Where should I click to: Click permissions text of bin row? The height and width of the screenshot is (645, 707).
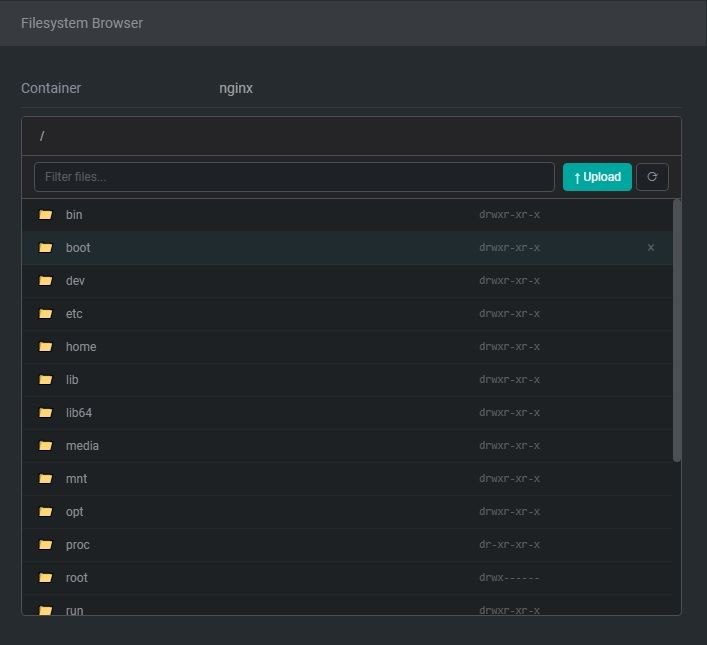tap(510, 215)
